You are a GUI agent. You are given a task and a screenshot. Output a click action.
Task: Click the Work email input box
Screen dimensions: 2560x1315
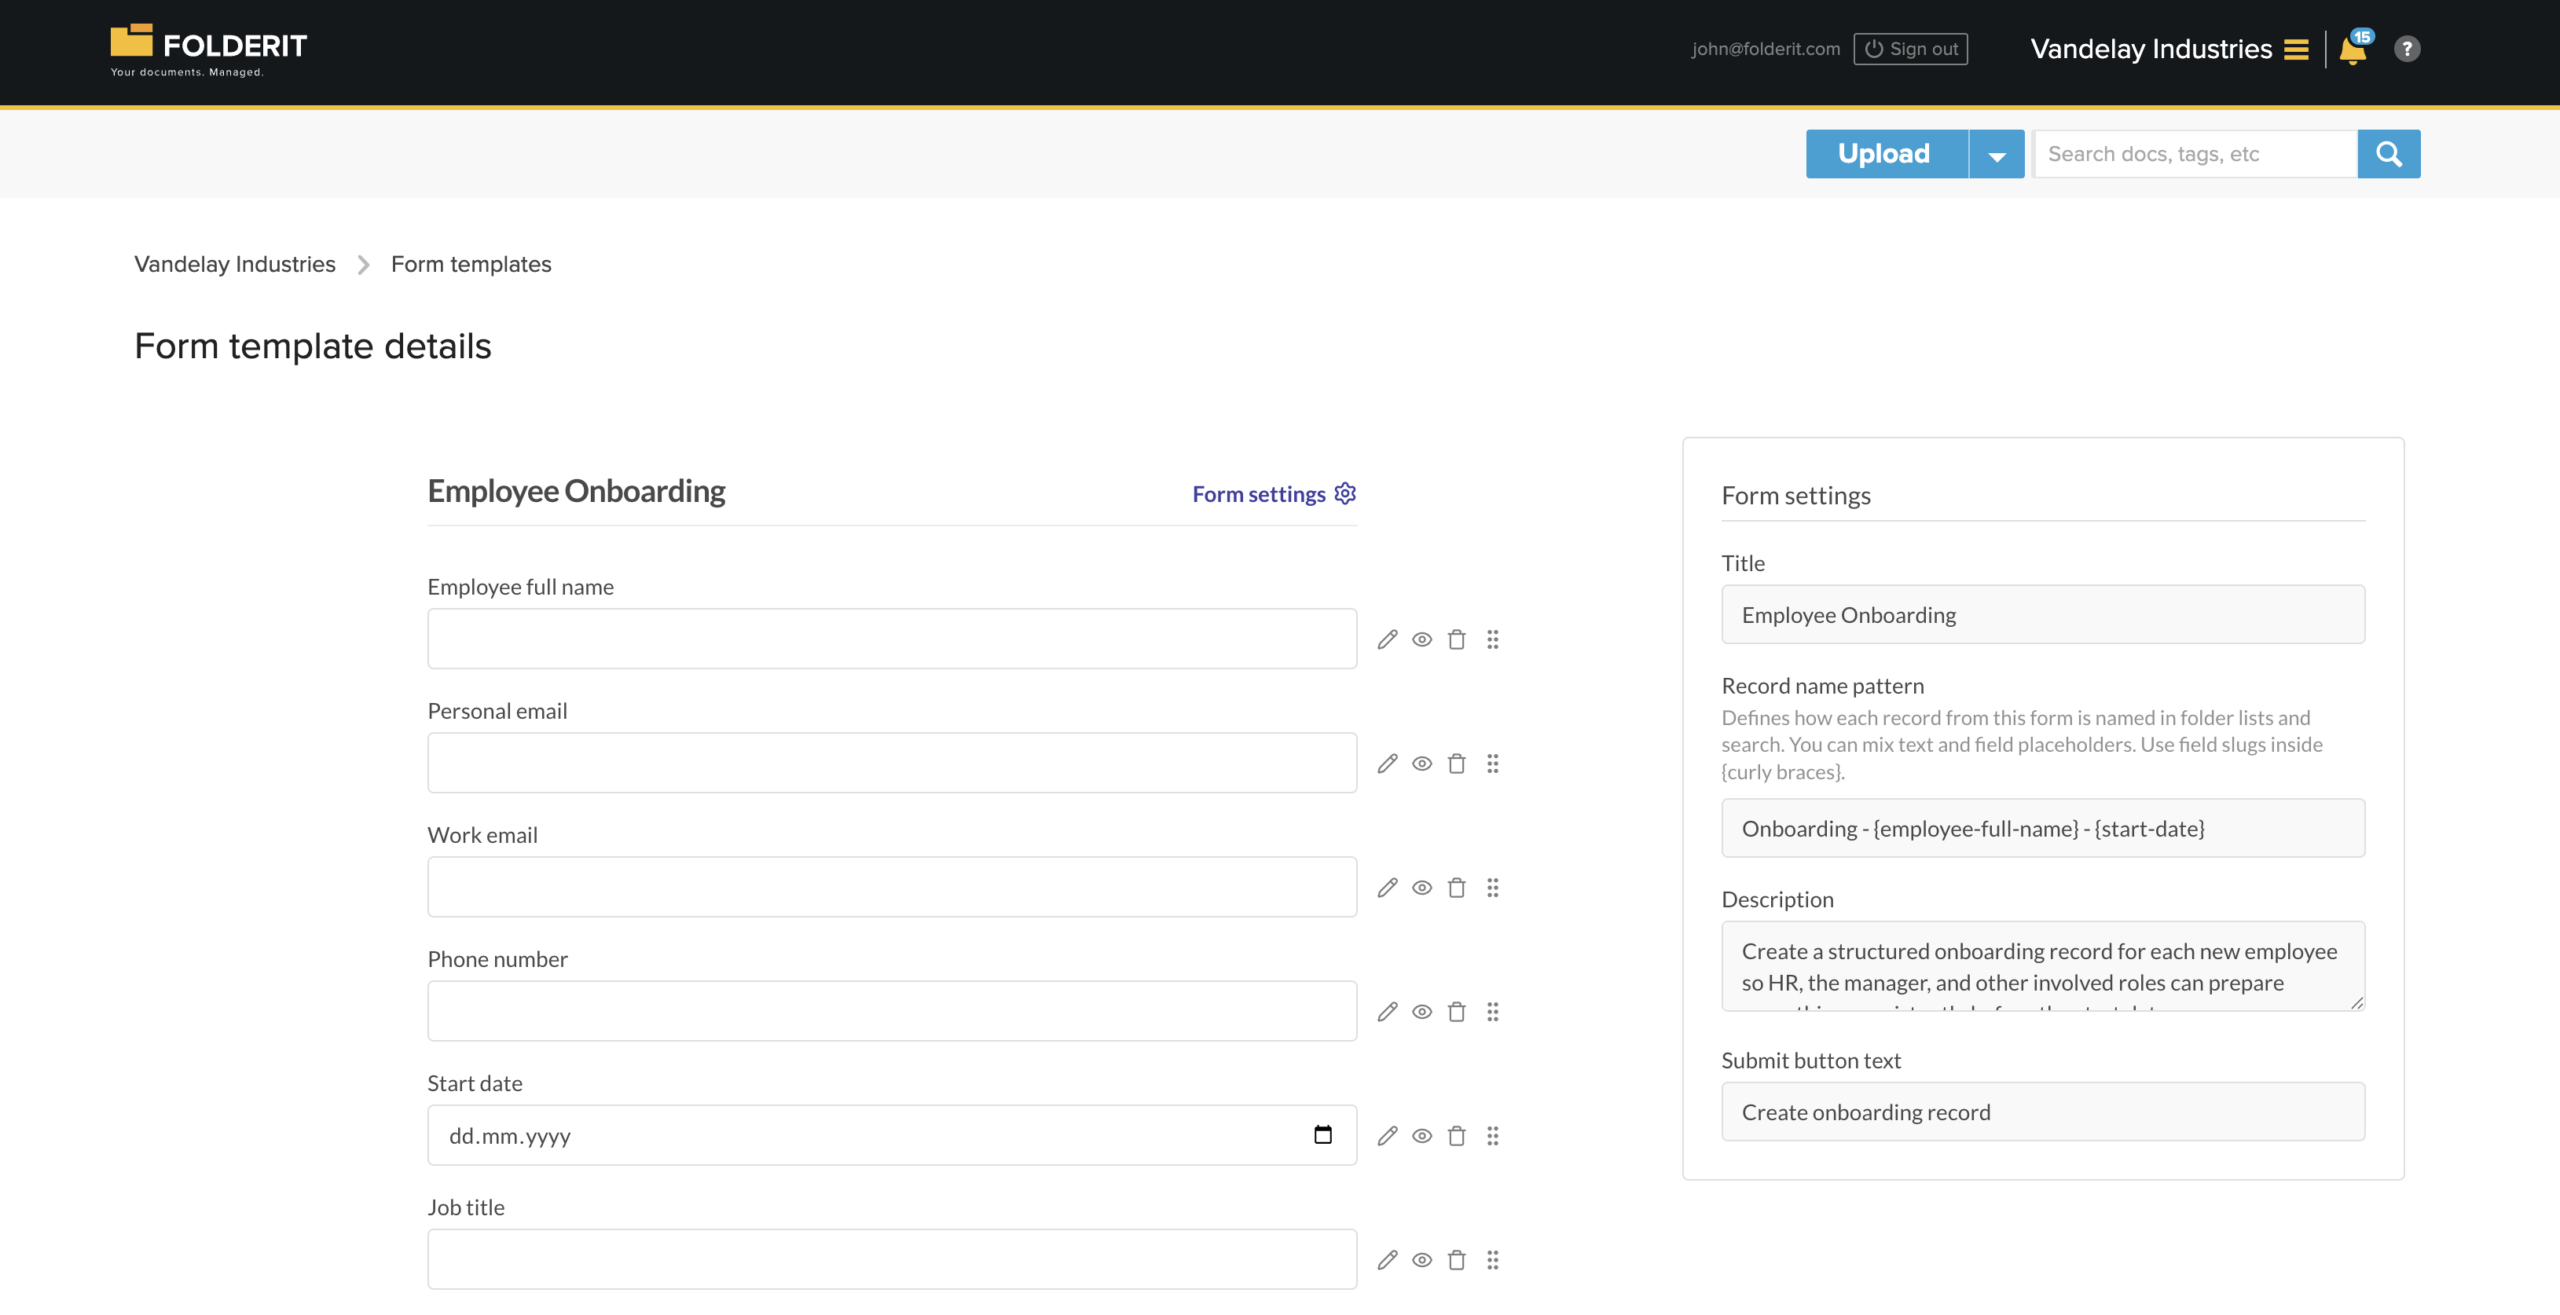tap(892, 886)
